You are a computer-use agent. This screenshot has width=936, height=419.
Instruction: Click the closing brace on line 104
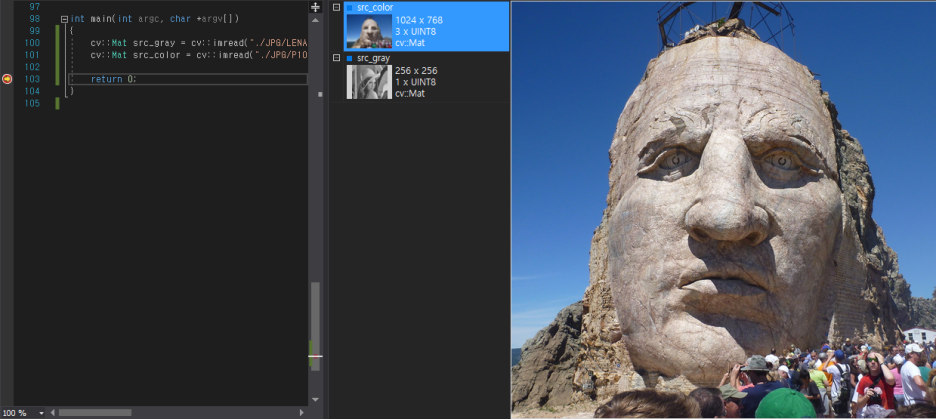tap(72, 91)
